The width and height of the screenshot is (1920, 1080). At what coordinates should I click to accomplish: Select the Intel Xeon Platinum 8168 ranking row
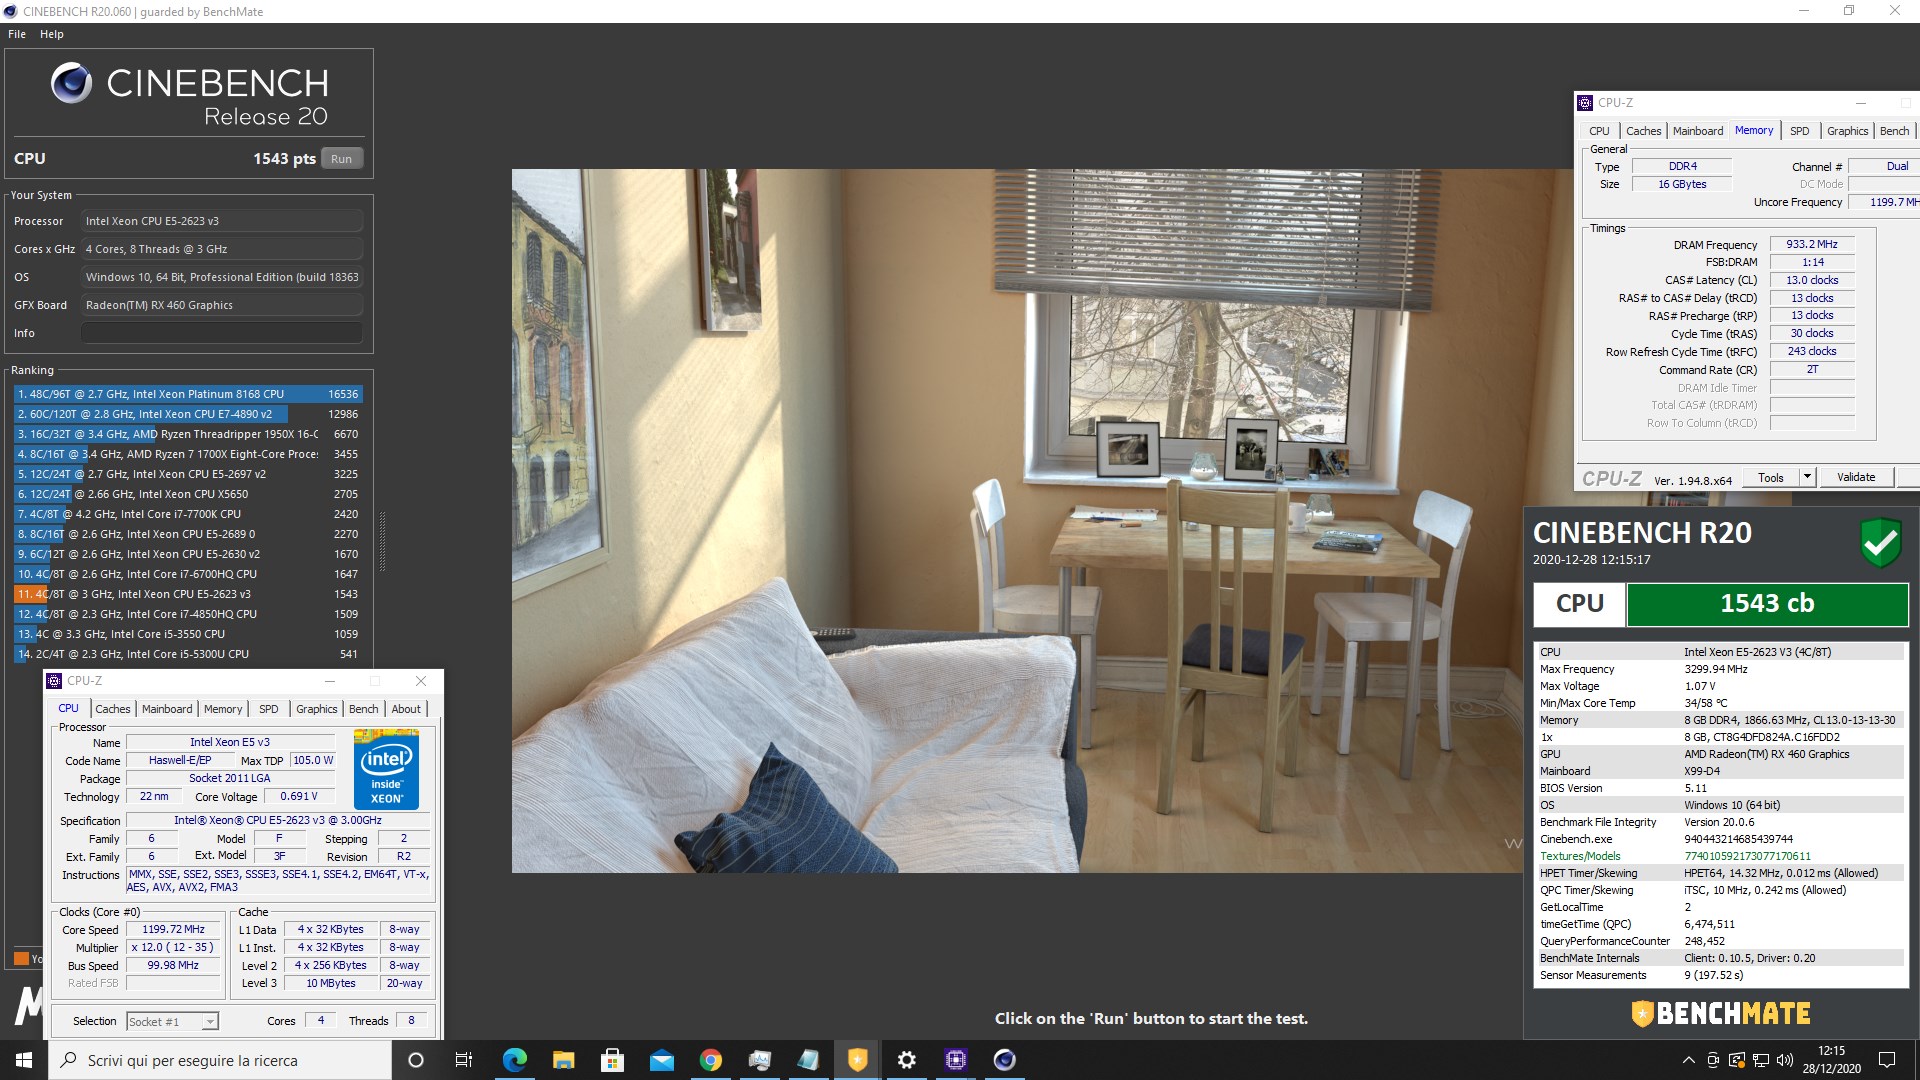pos(188,394)
